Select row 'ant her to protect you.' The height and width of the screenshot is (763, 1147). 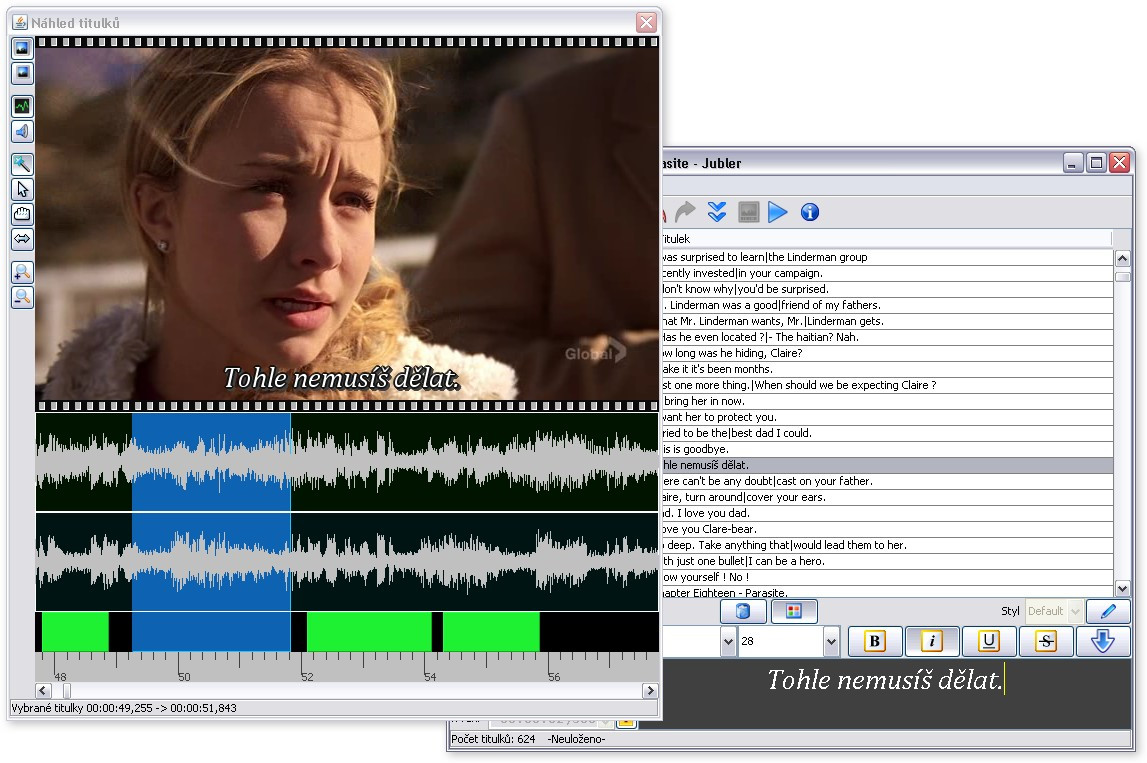pos(887,417)
